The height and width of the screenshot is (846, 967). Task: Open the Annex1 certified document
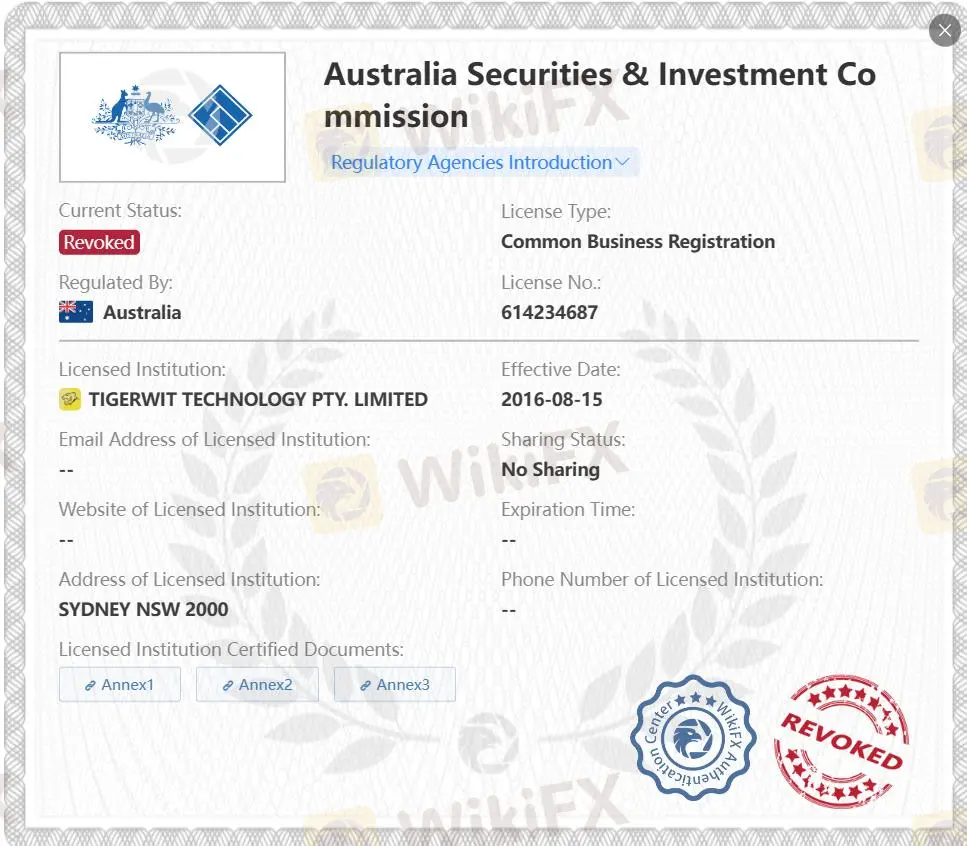pos(120,684)
